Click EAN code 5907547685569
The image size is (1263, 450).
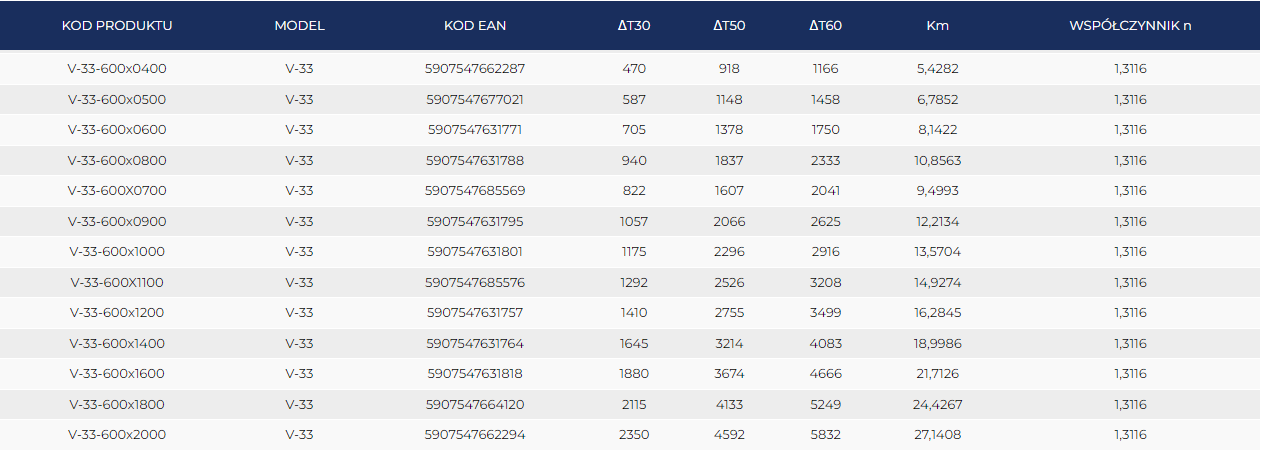point(474,191)
